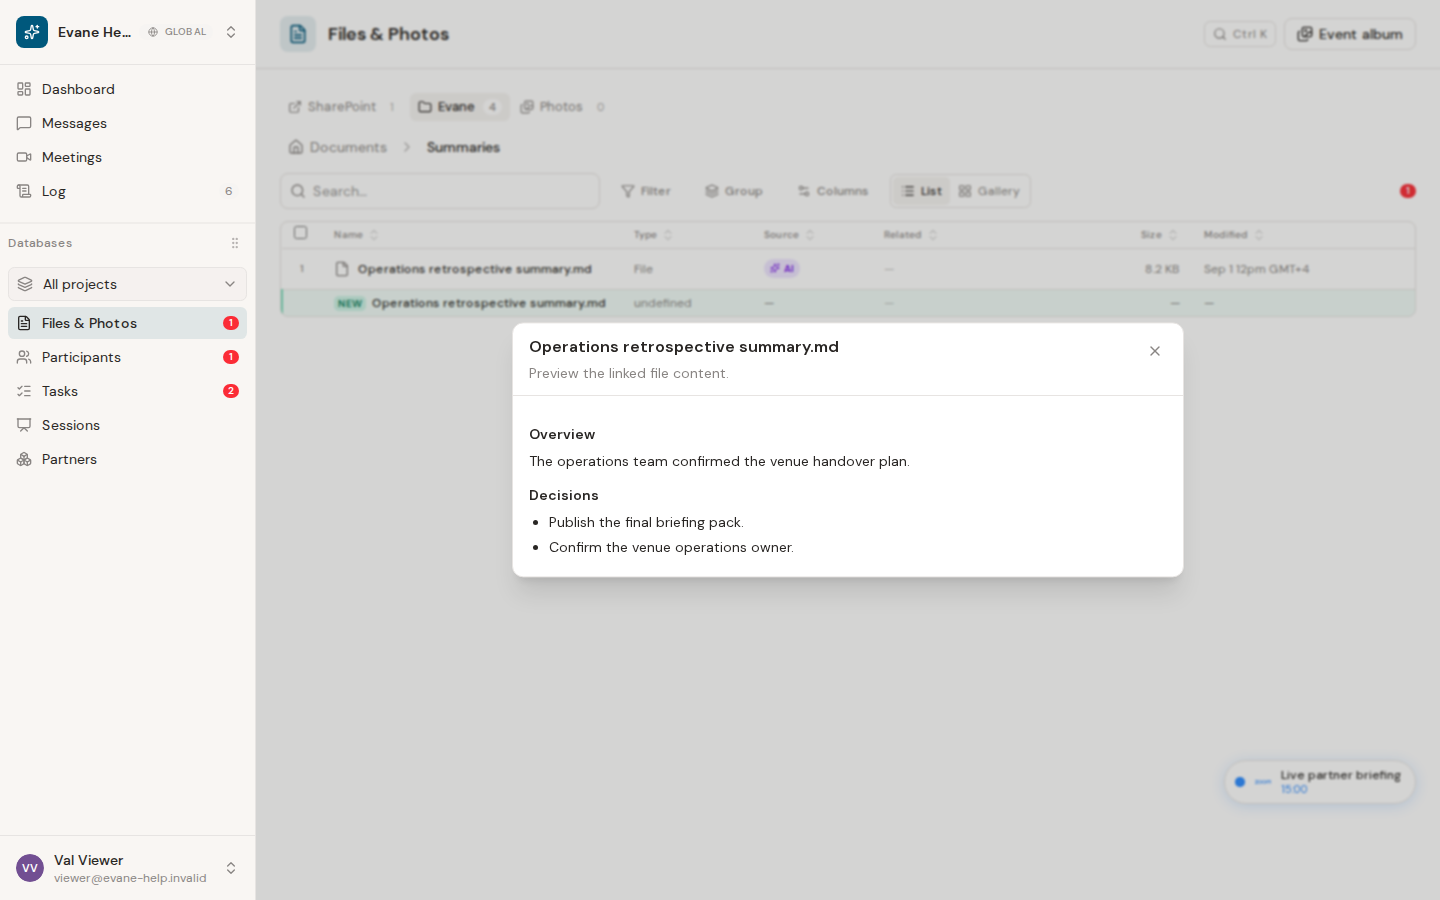Open the Sessions database
Screen dimensions: 1440x900
click(127, 425)
